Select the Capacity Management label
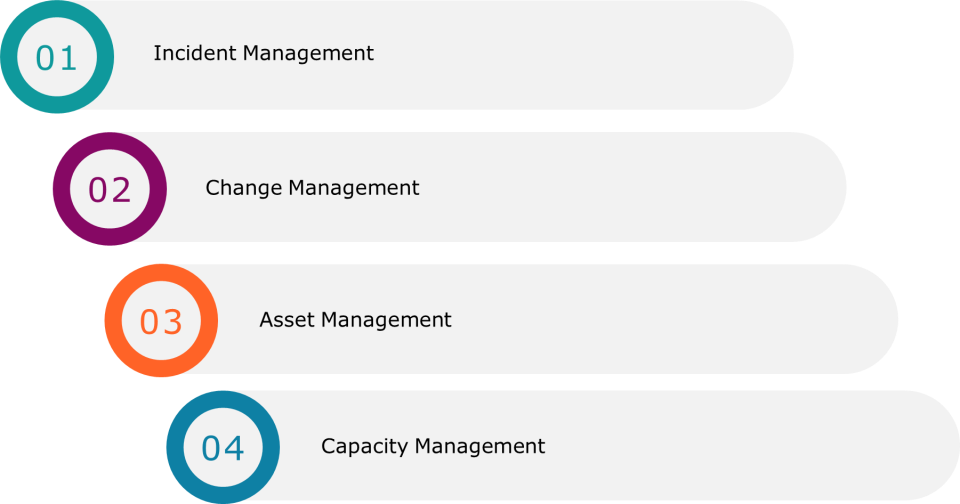The image size is (960, 504). [x=433, y=446]
